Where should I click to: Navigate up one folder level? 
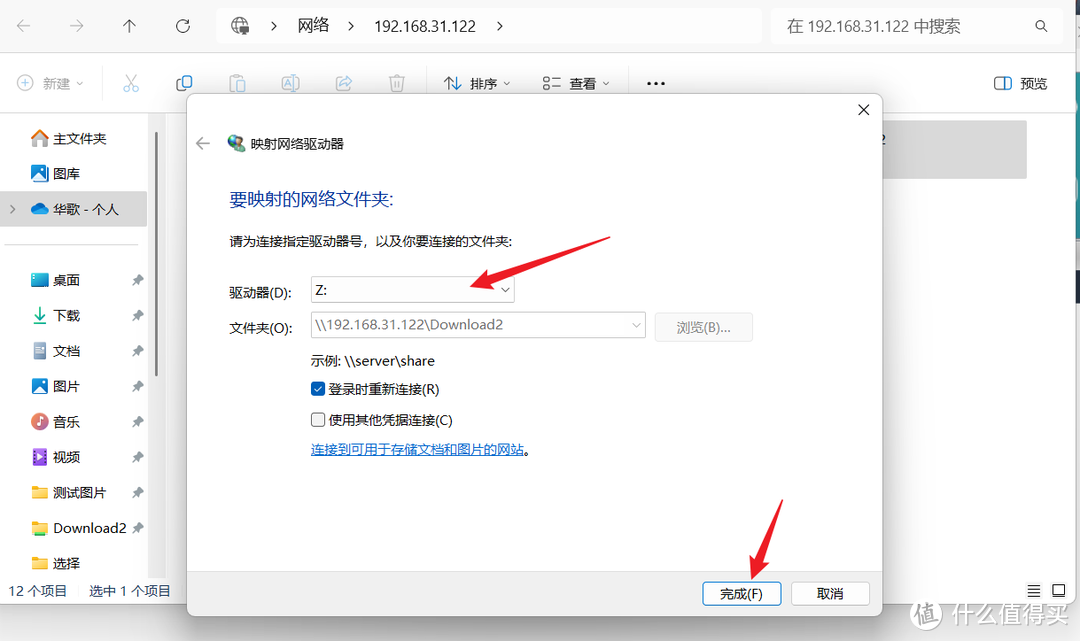tap(129, 26)
